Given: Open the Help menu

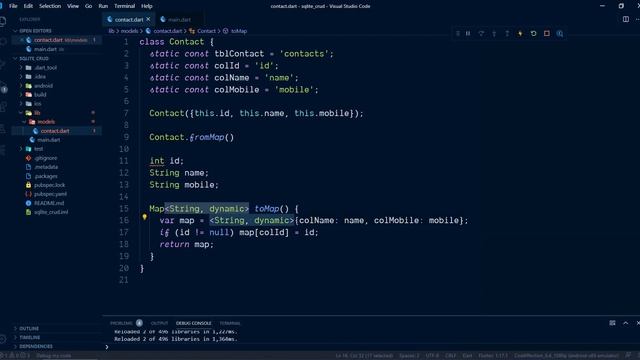Looking at the screenshot, I should (147, 6).
